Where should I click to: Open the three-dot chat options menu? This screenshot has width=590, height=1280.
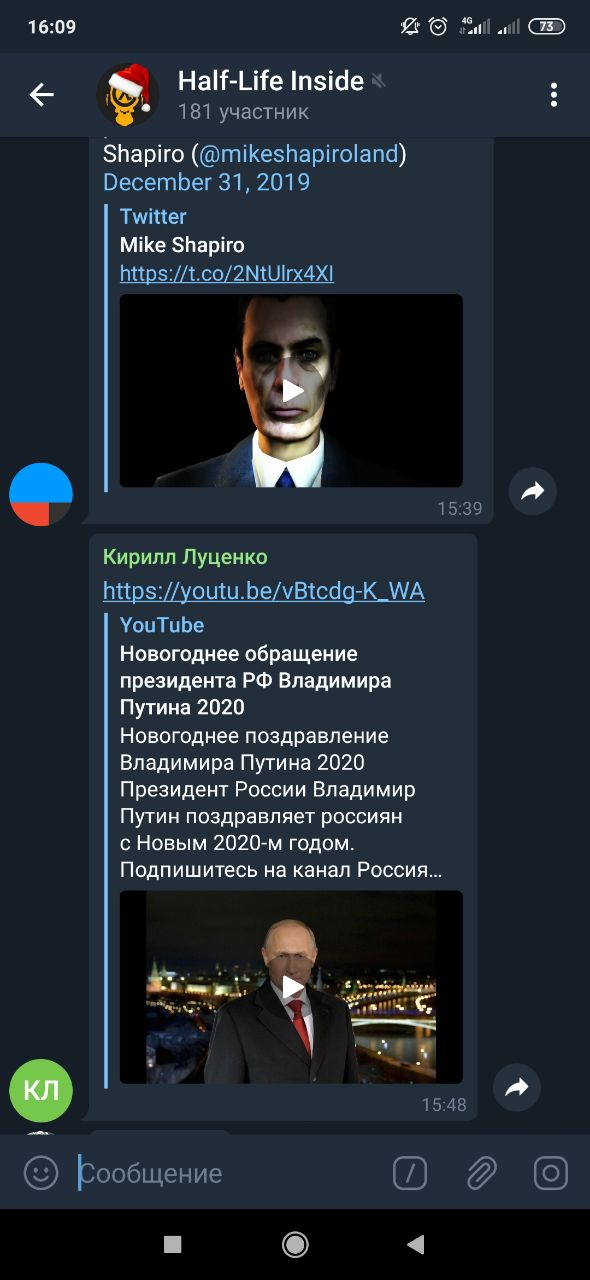click(553, 95)
